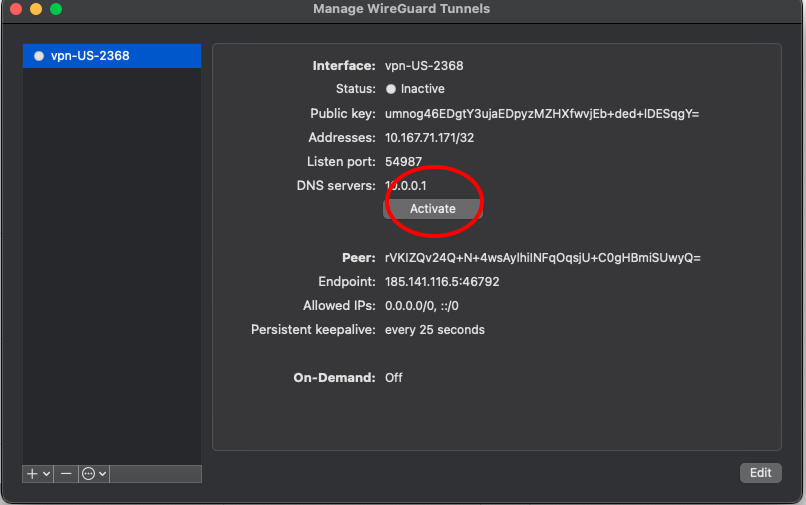Expand the more actions dropdown chevron

(x=102, y=474)
